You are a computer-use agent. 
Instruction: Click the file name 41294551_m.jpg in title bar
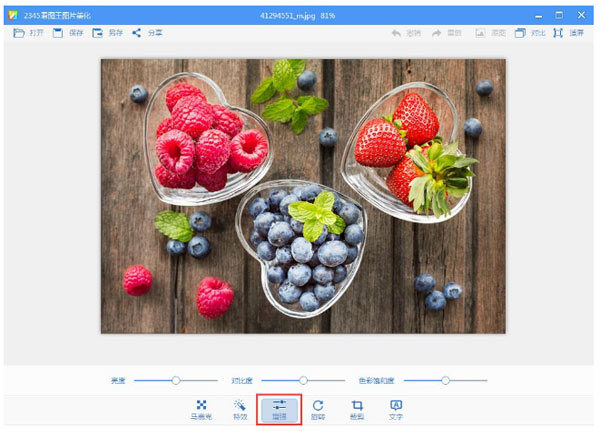tap(288, 16)
